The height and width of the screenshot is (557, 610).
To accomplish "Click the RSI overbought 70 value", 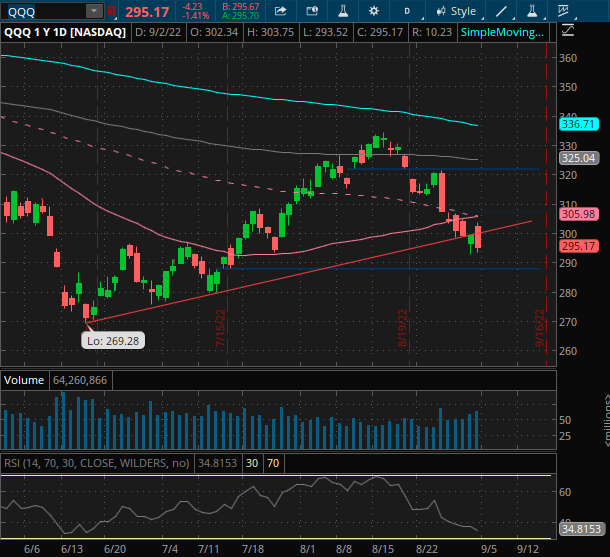I will point(273,463).
